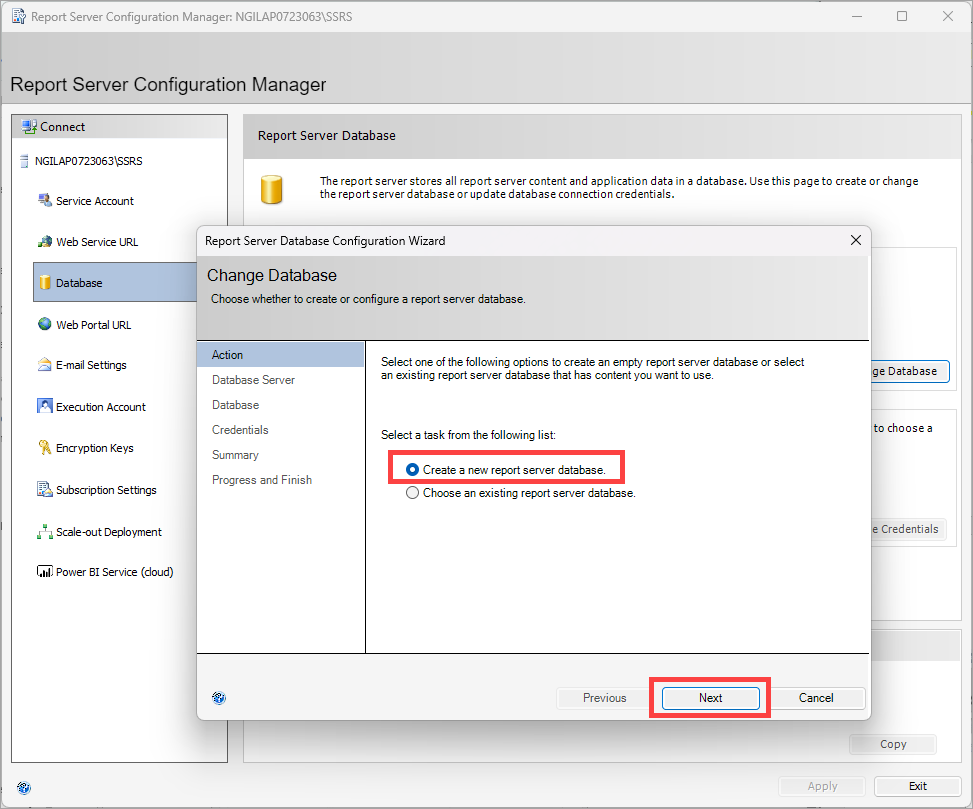Viewport: 973px width, 809px height.
Task: Click the Change Credentials button behind the wizard
Action: tap(908, 529)
